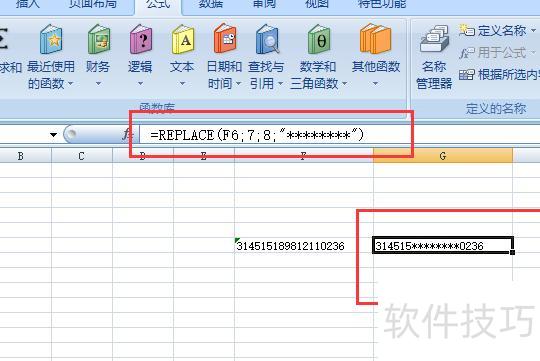Expand the Logical dropdown arrow

point(141,84)
